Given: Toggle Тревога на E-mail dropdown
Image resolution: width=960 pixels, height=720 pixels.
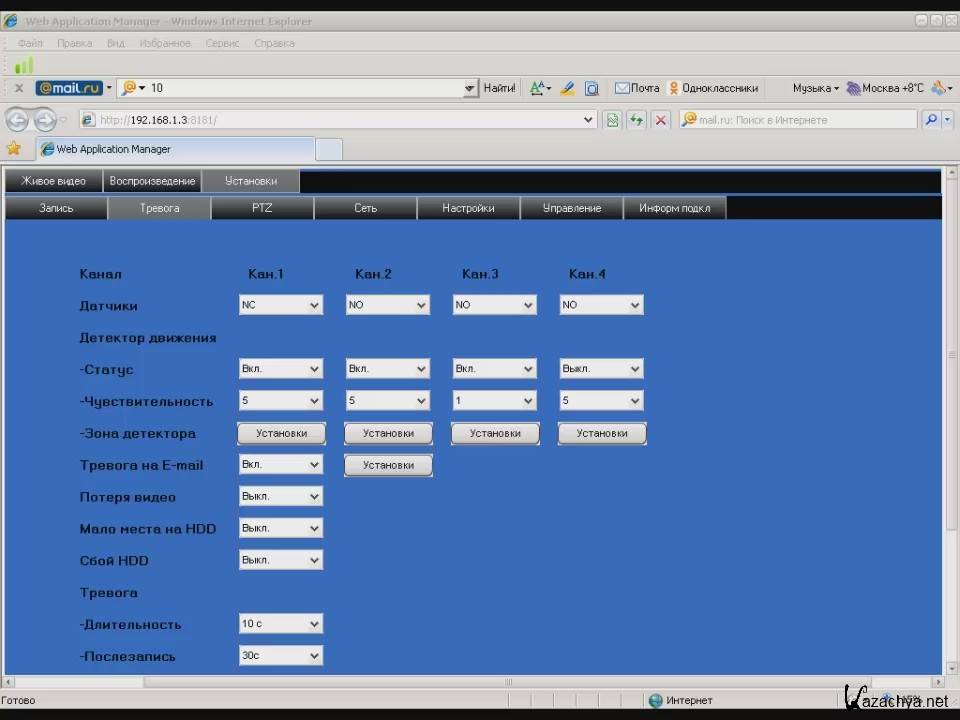Looking at the screenshot, I should tap(281, 465).
